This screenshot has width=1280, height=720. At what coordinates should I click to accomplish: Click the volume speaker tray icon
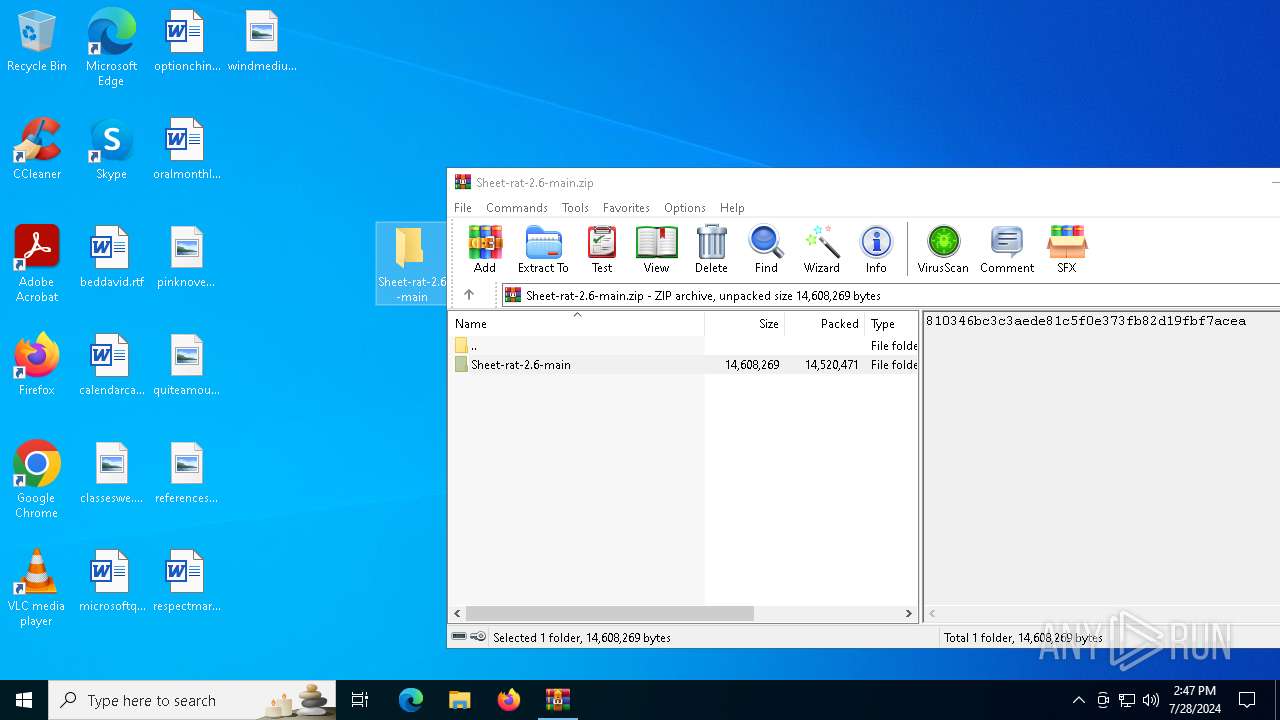[x=1151, y=700]
